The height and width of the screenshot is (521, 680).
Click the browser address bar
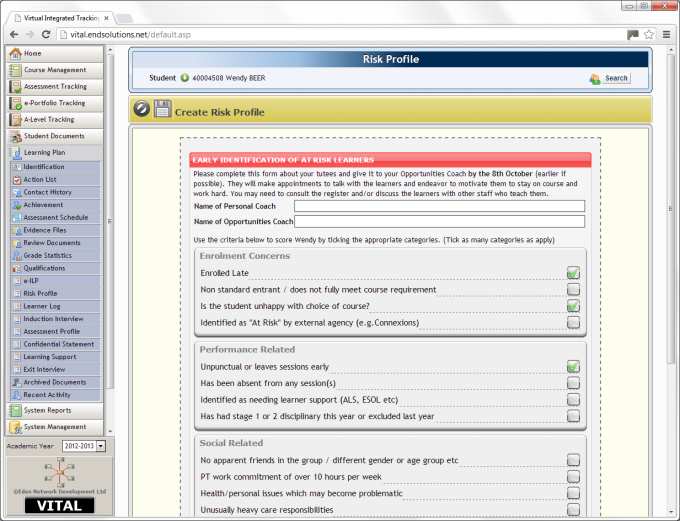pos(343,35)
